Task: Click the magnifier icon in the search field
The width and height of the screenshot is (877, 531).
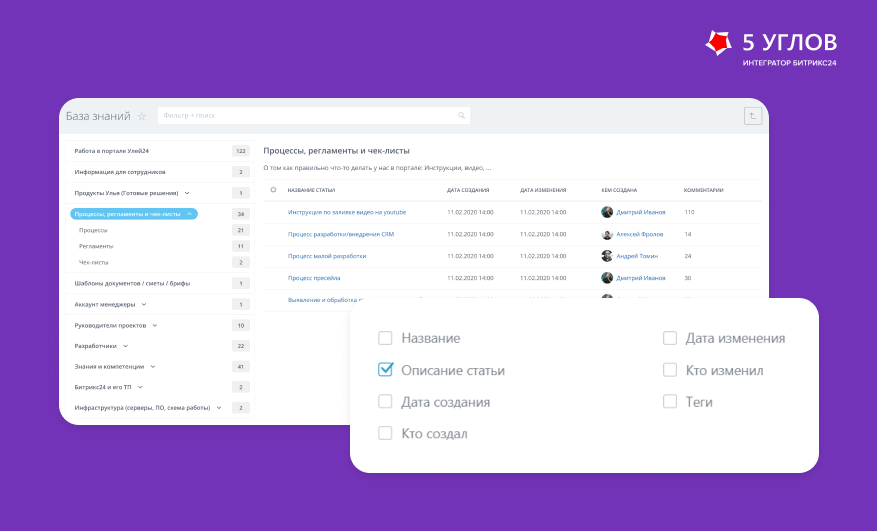Action: pos(461,116)
